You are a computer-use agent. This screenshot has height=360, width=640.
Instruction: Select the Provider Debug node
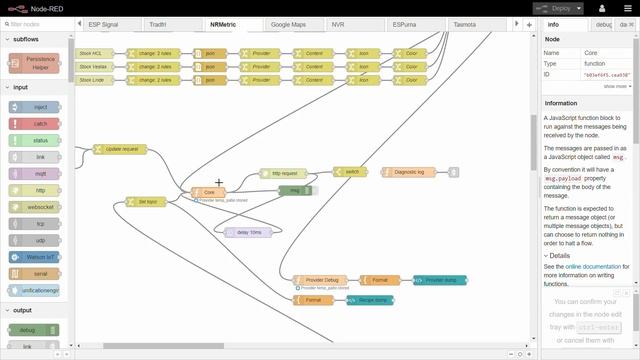[320, 280]
